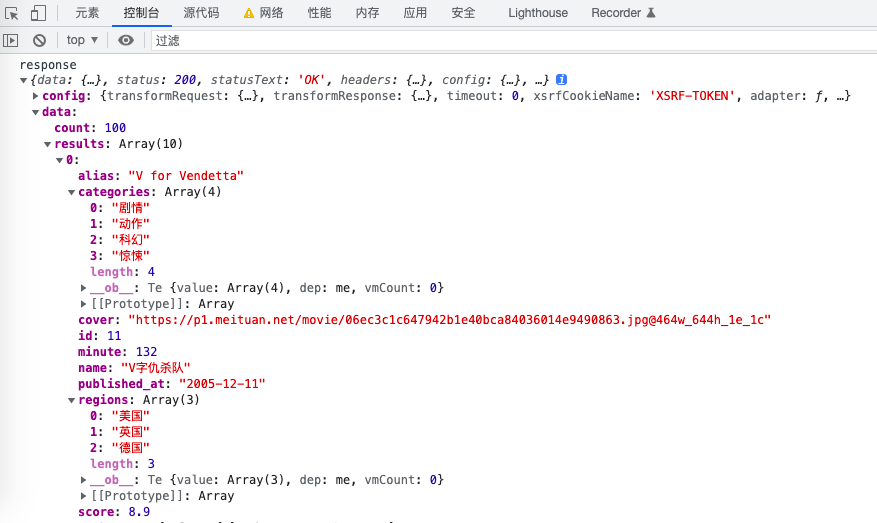
Task: Open live expression eye icon
Action: (x=126, y=40)
